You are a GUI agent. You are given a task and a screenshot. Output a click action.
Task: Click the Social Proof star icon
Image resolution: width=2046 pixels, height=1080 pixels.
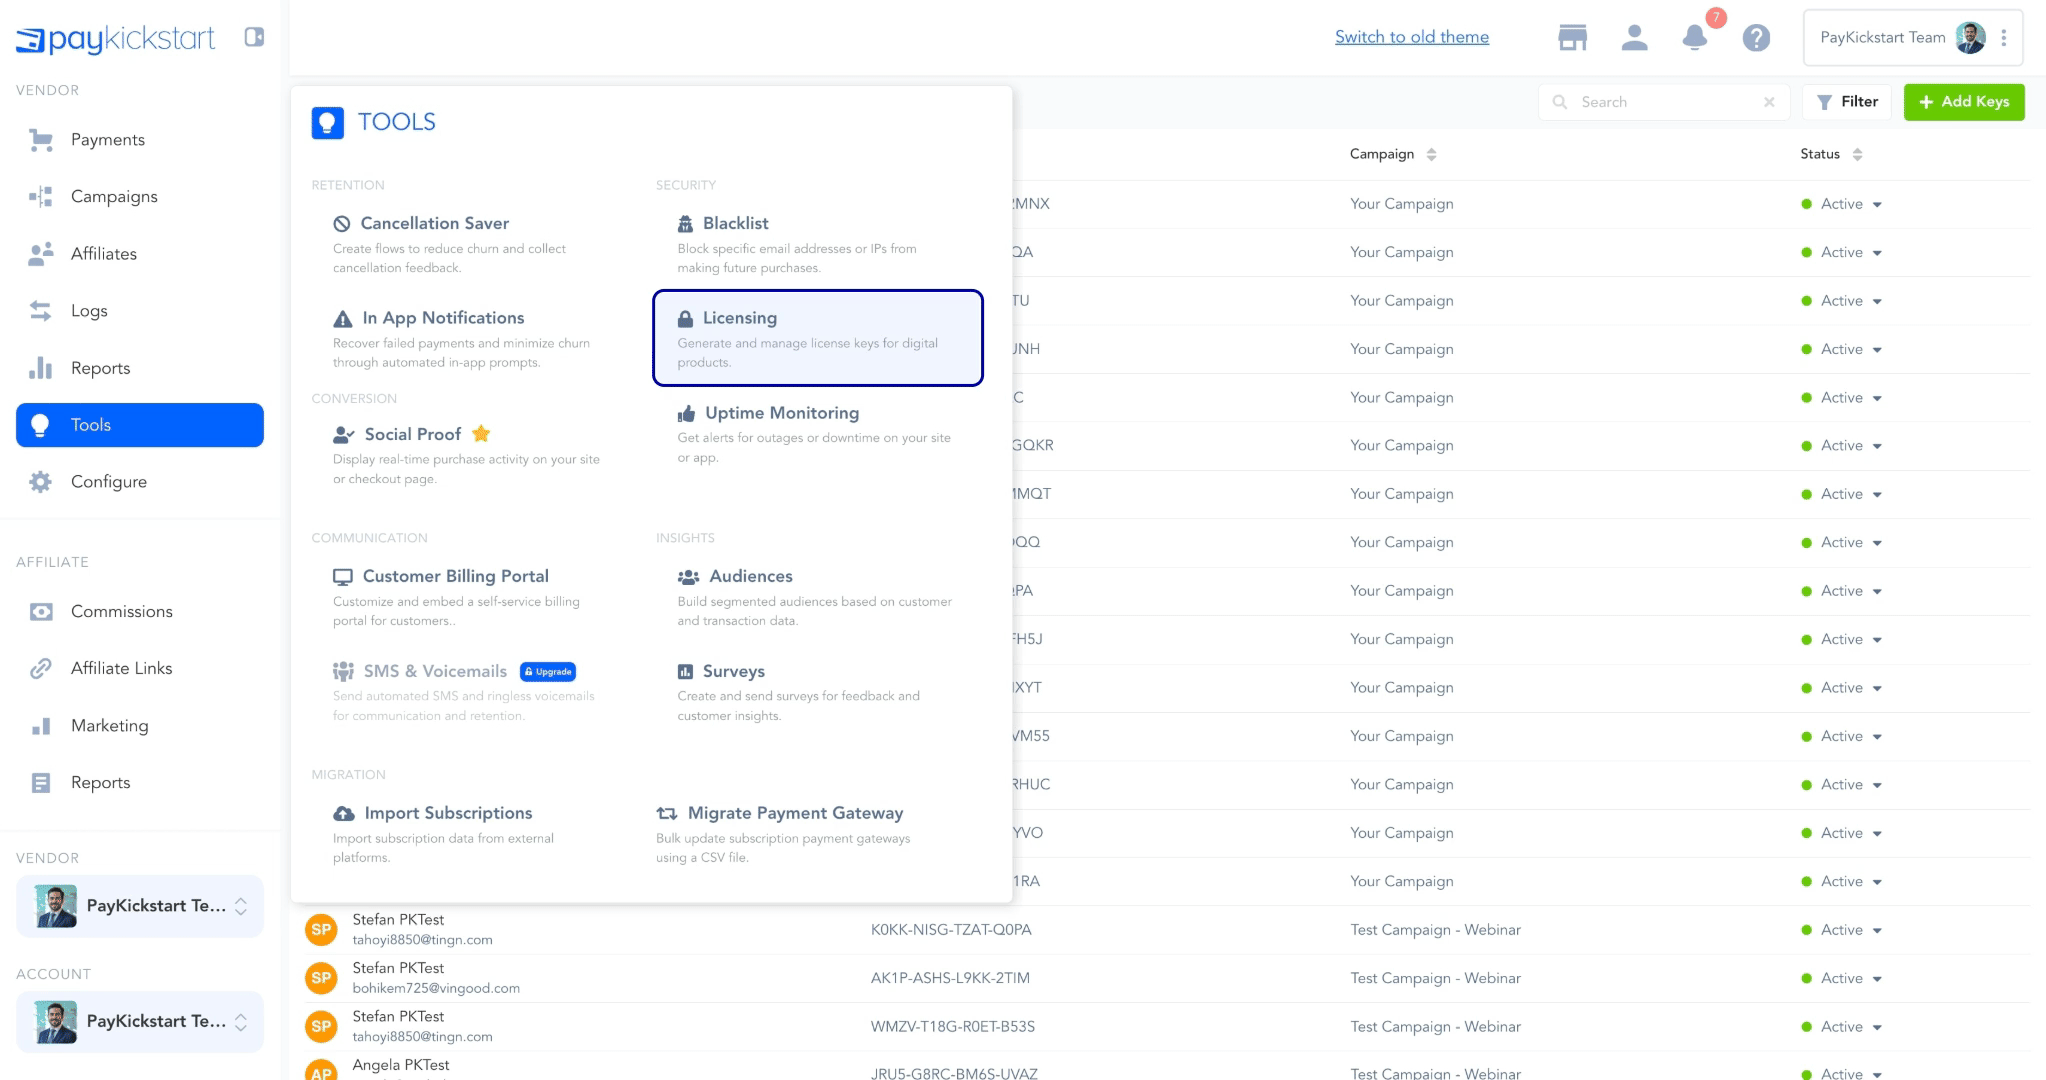click(x=481, y=433)
